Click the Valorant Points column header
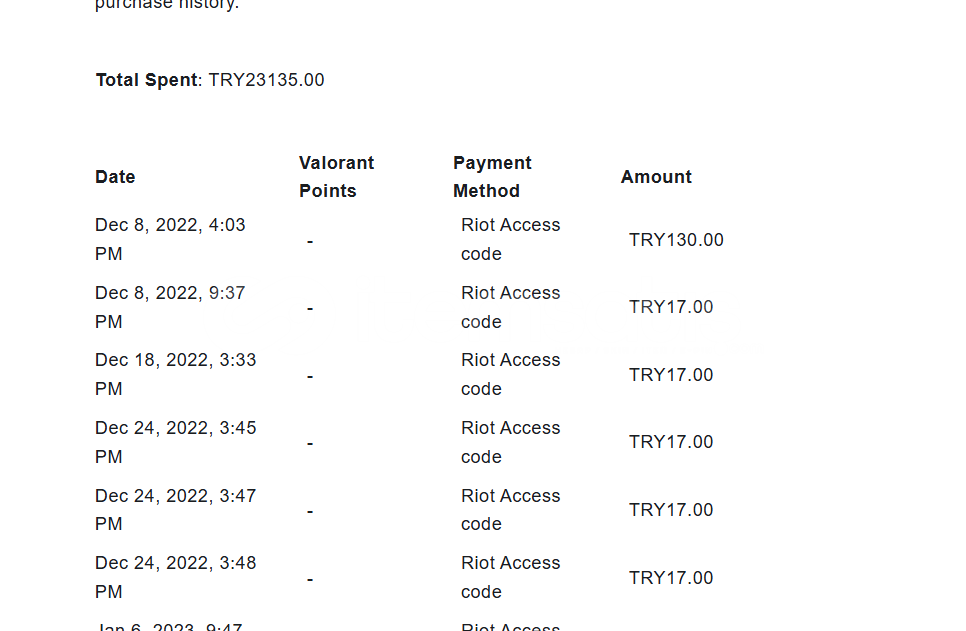The image size is (966, 631). point(336,177)
